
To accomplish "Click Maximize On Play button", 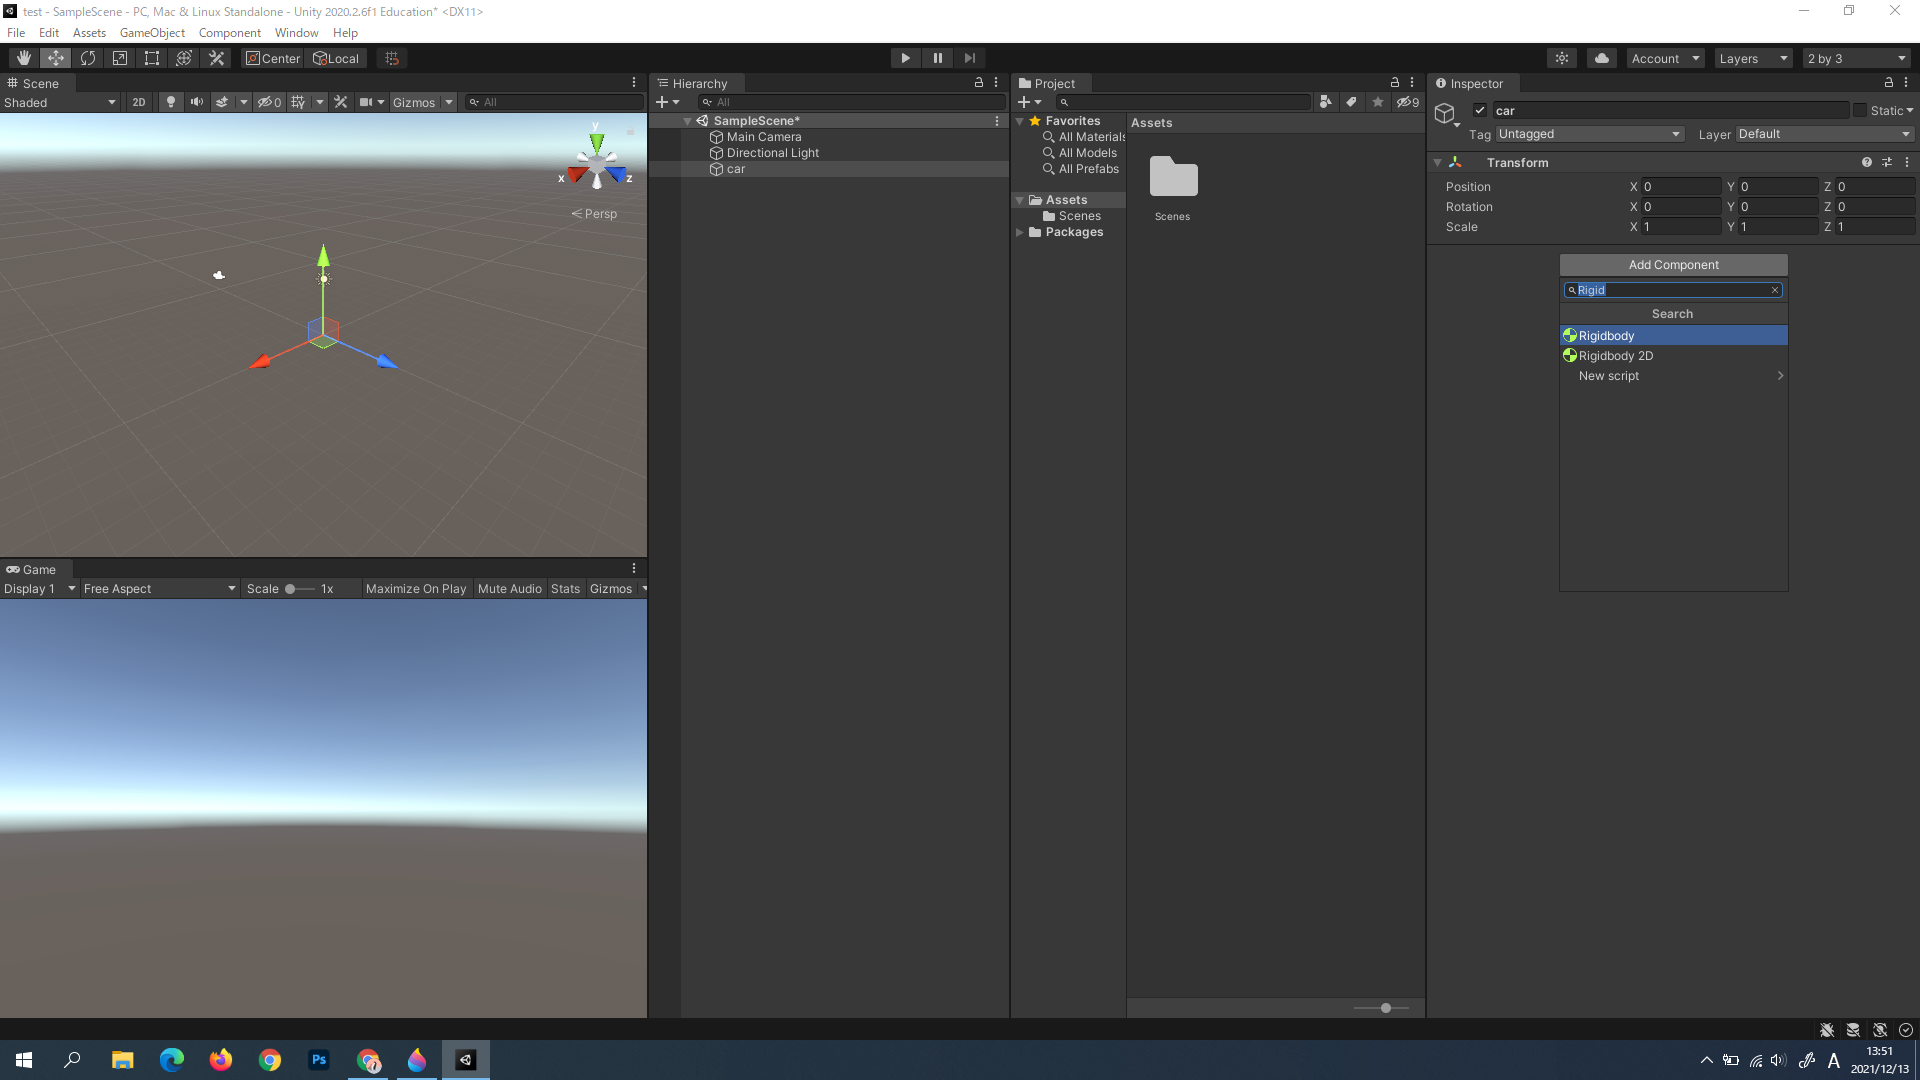I will [415, 589].
